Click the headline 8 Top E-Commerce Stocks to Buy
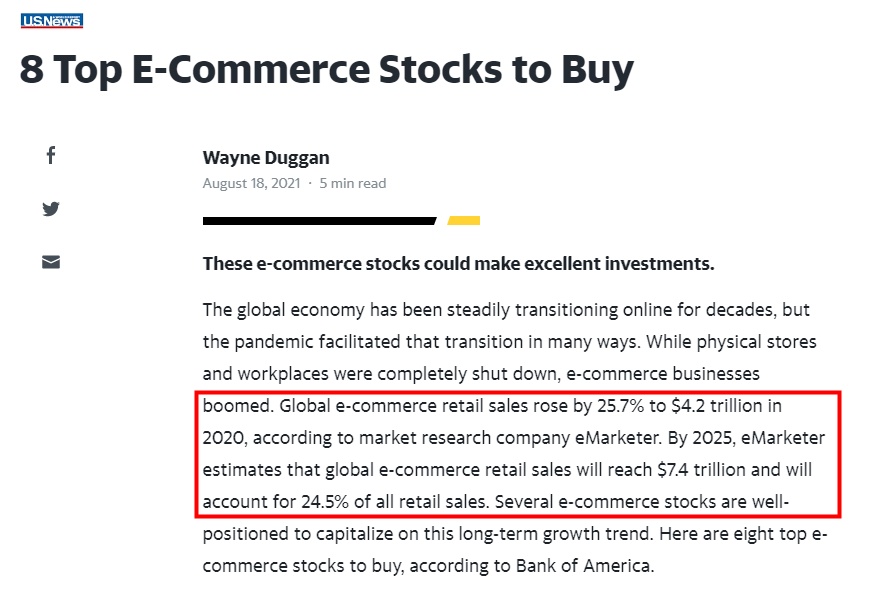The width and height of the screenshot is (873, 591). point(327,70)
